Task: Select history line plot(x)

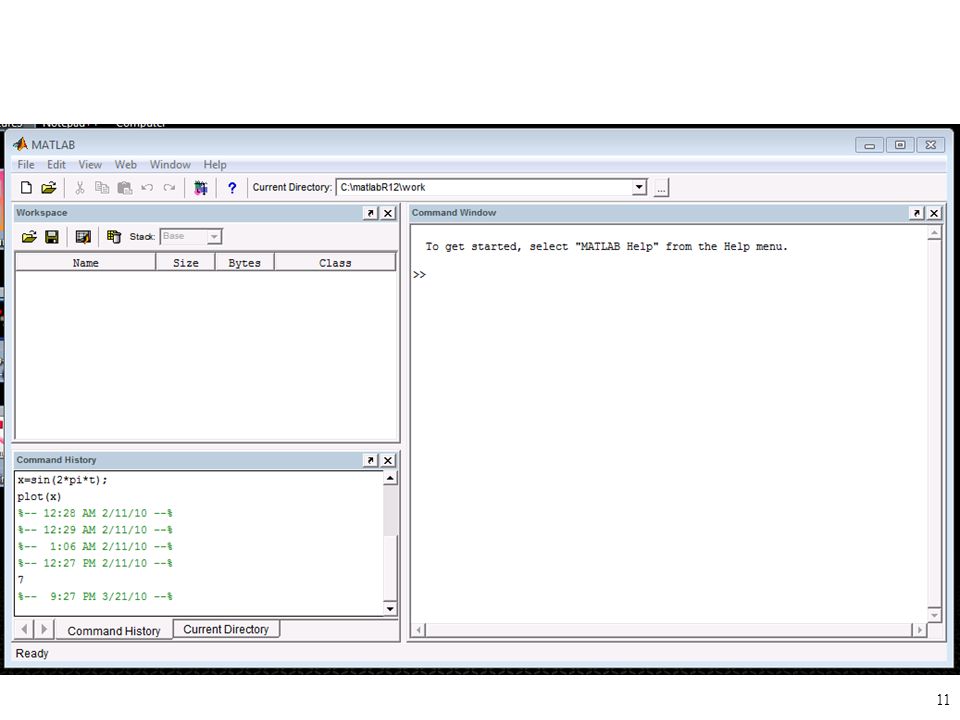Action: [x=39, y=497]
